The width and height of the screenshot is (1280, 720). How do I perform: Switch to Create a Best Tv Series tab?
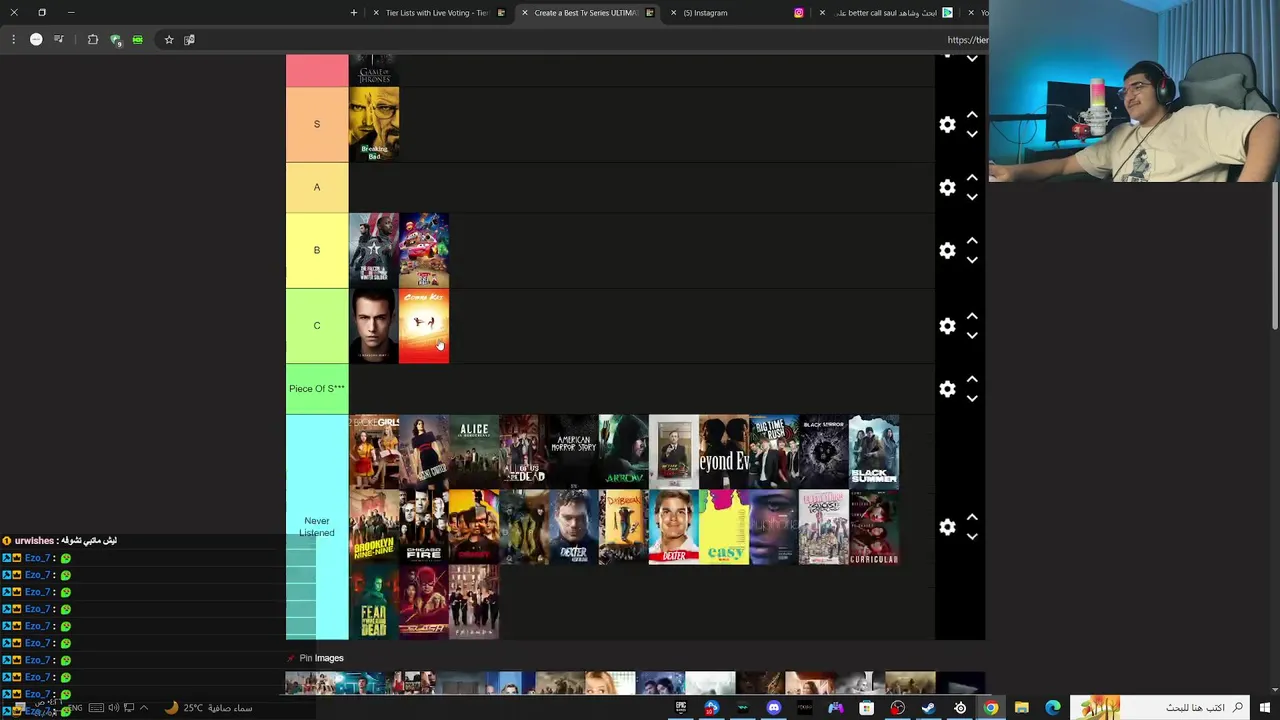pyautogui.click(x=586, y=13)
